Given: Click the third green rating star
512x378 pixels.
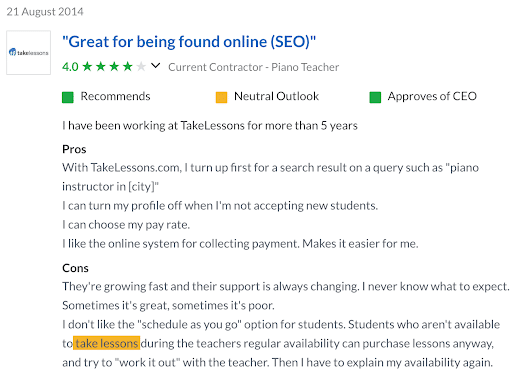Looking at the screenshot, I should [114, 66].
